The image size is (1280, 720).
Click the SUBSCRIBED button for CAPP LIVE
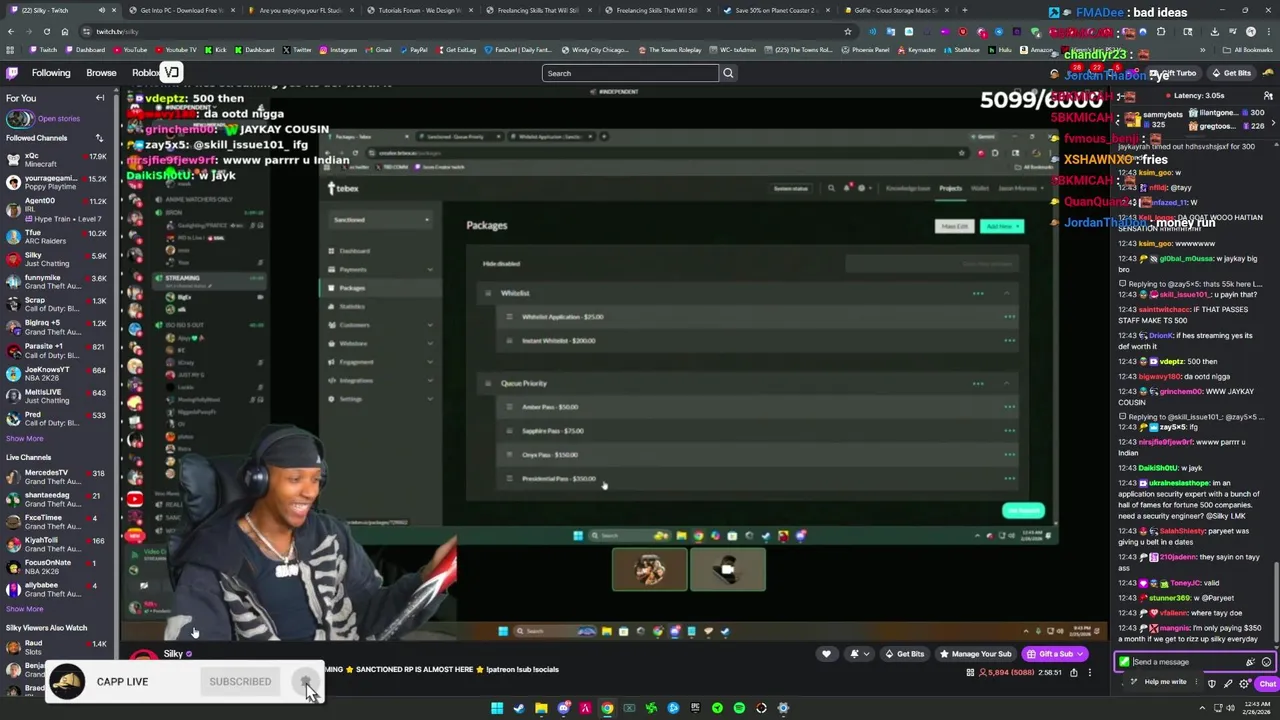point(240,682)
